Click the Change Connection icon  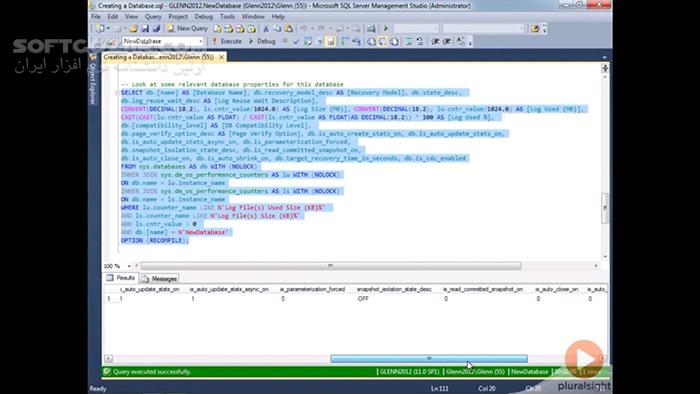point(111,41)
